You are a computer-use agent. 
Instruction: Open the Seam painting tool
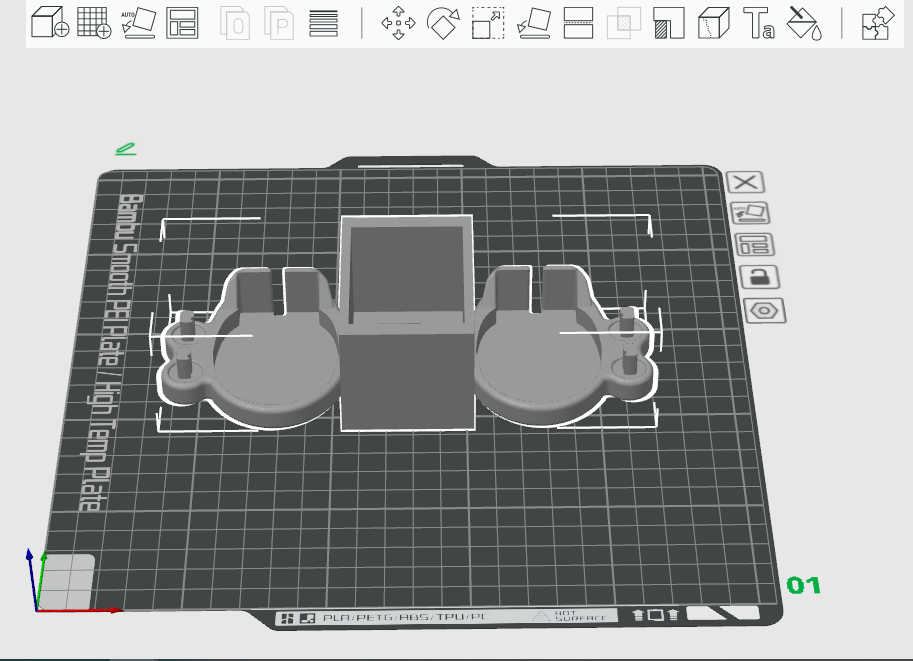(x=714, y=23)
